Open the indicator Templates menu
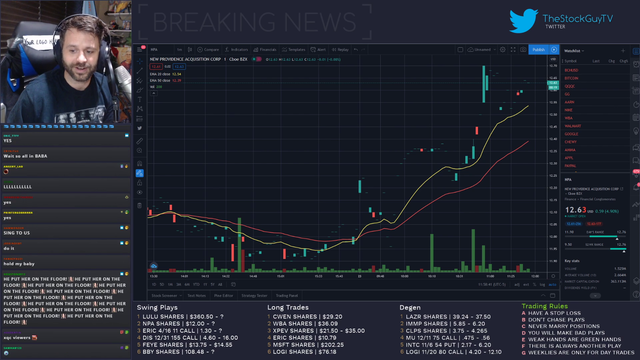 tap(293, 49)
